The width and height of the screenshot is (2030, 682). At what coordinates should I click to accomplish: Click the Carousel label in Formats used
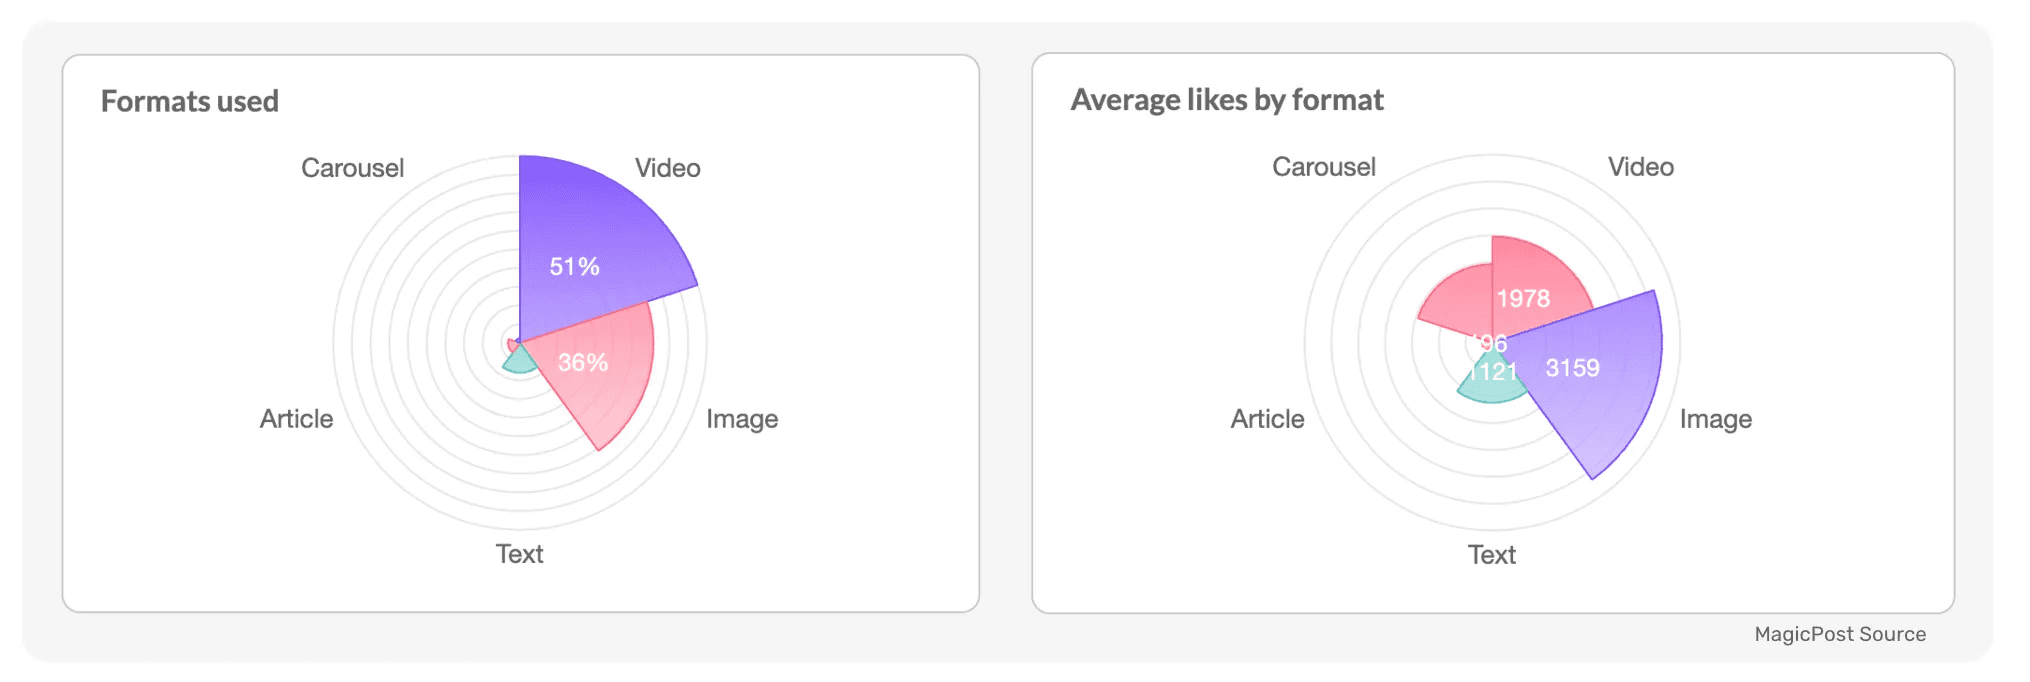click(353, 168)
